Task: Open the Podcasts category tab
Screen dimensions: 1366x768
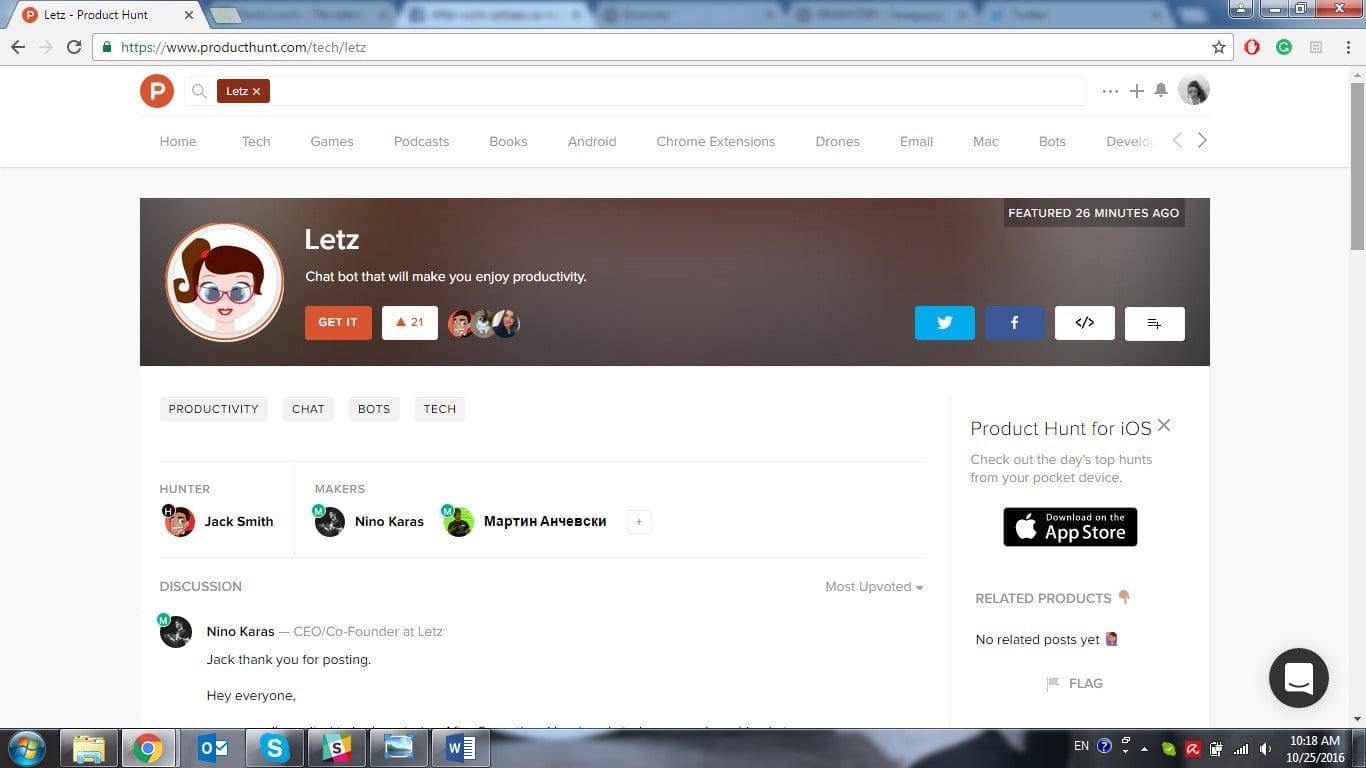Action: pos(421,141)
